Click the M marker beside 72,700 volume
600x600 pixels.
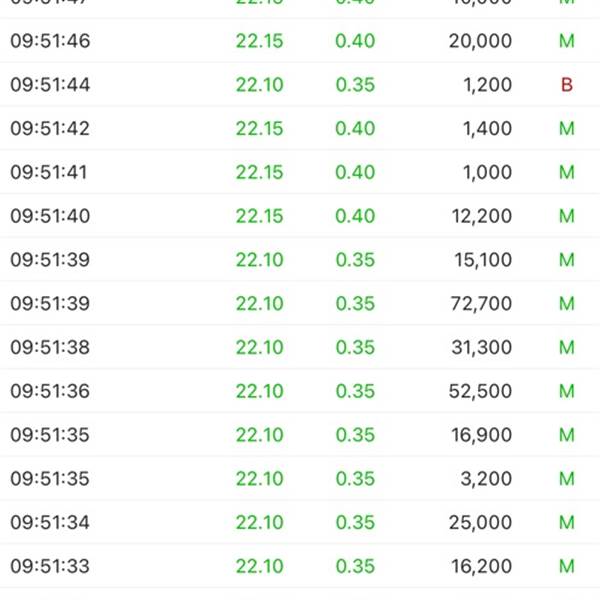(567, 303)
